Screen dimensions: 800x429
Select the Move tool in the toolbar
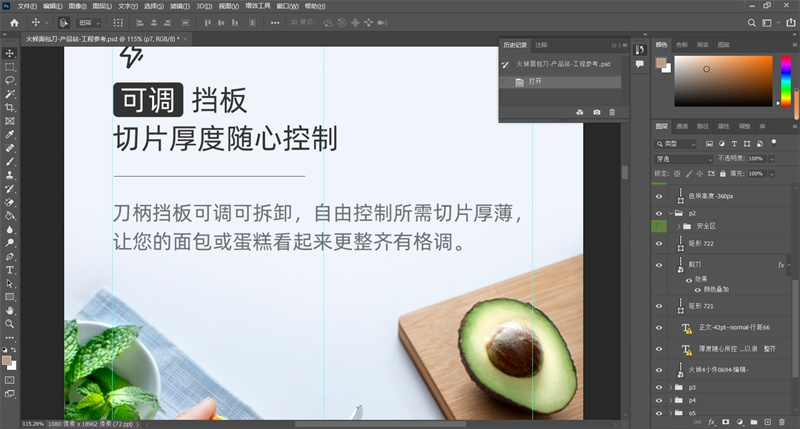(10, 53)
